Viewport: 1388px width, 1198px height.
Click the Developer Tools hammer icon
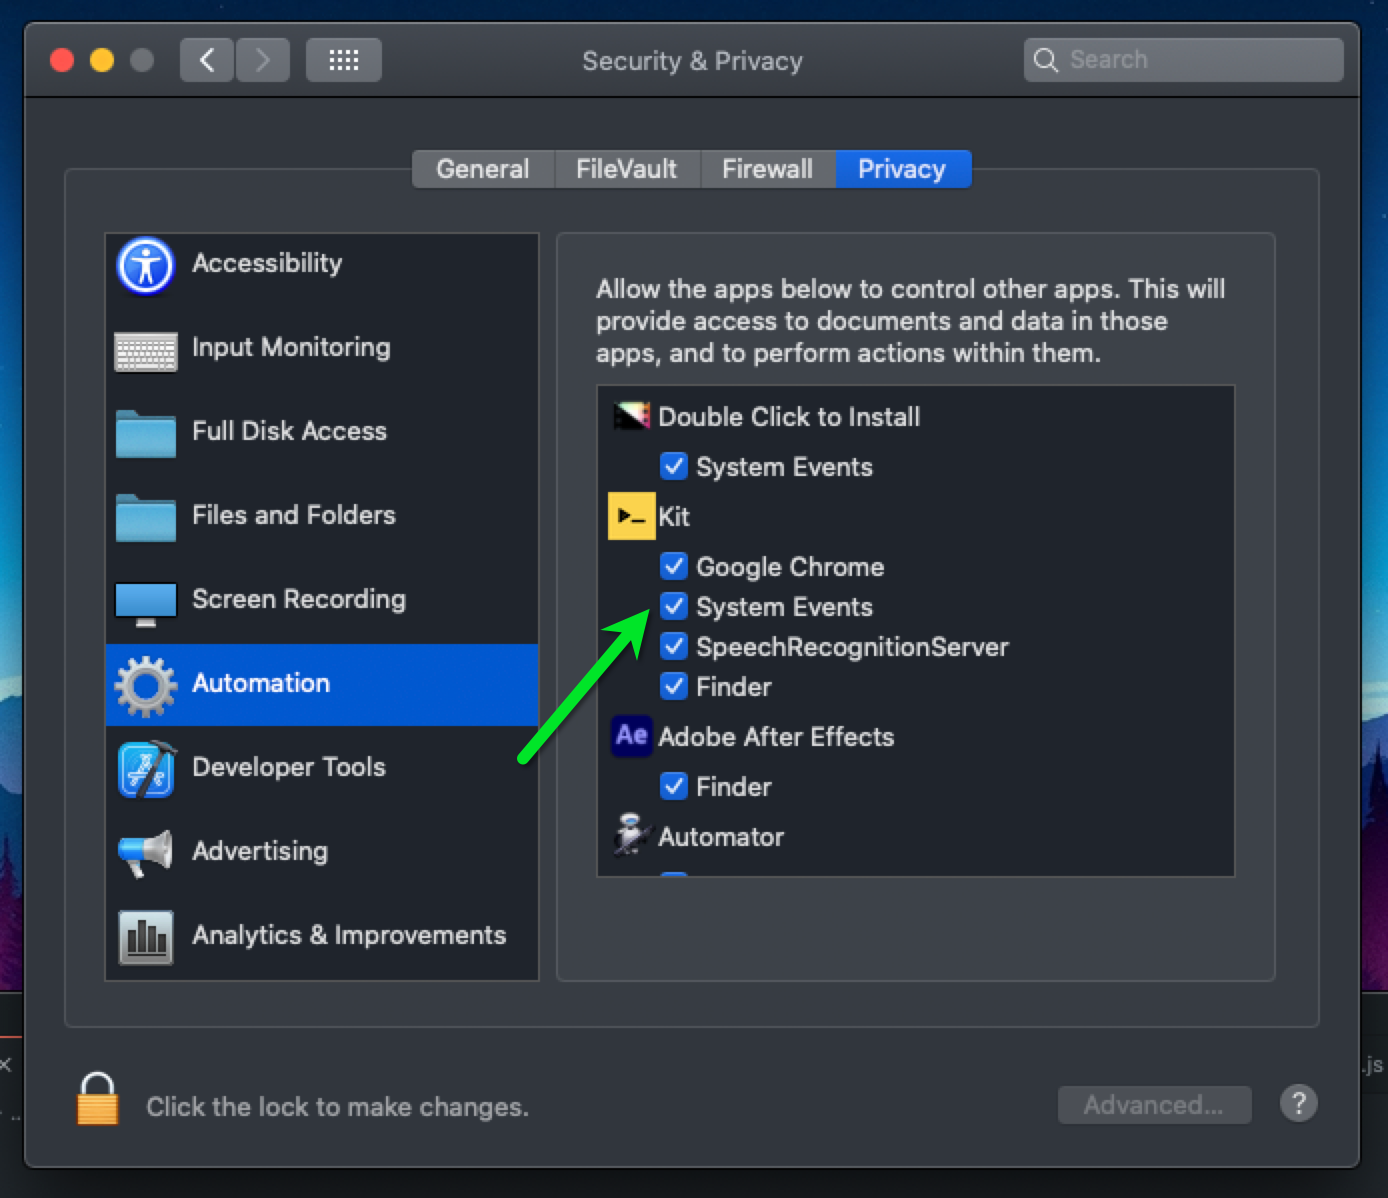click(x=147, y=769)
